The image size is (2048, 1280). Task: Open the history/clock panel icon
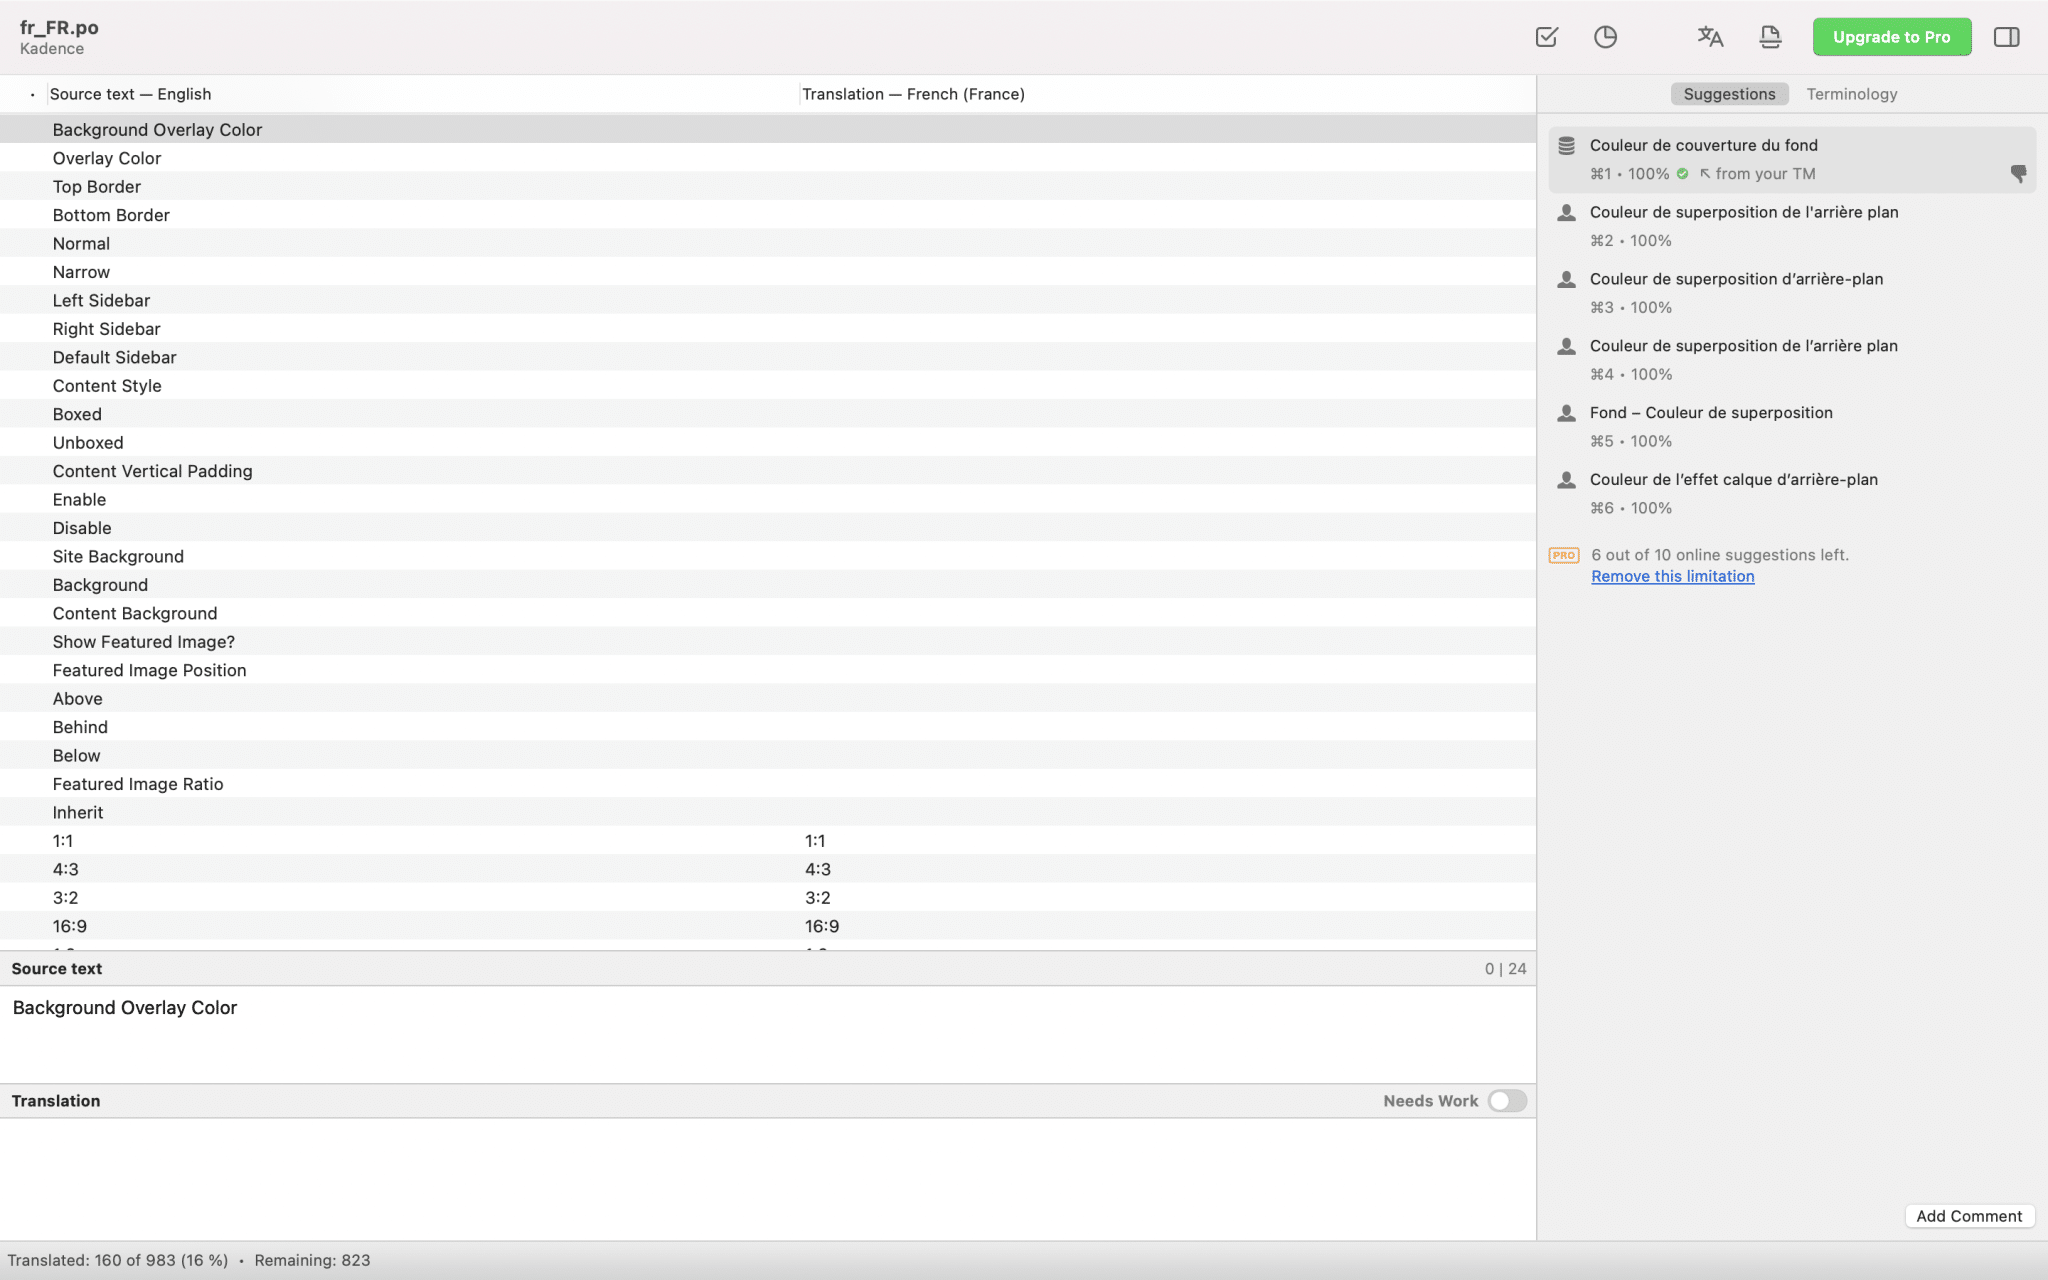(1604, 37)
